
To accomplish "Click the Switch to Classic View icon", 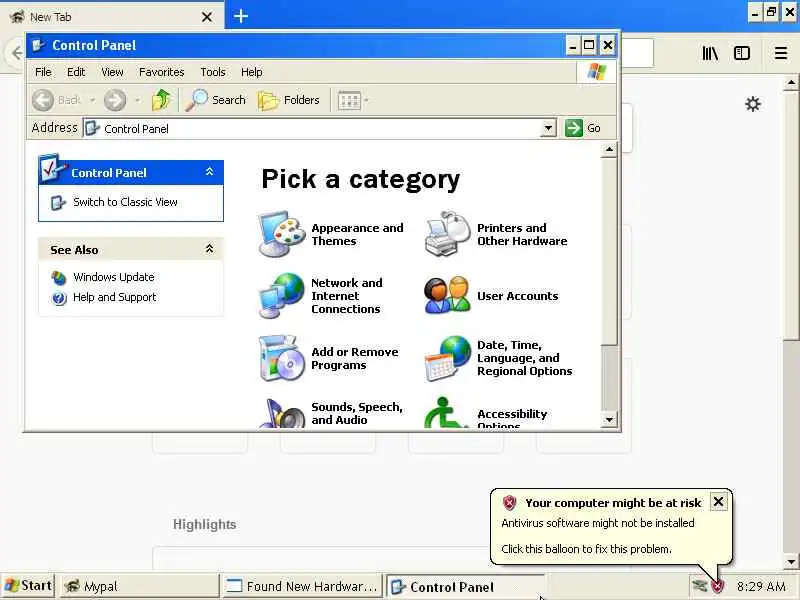I will 58,203.
